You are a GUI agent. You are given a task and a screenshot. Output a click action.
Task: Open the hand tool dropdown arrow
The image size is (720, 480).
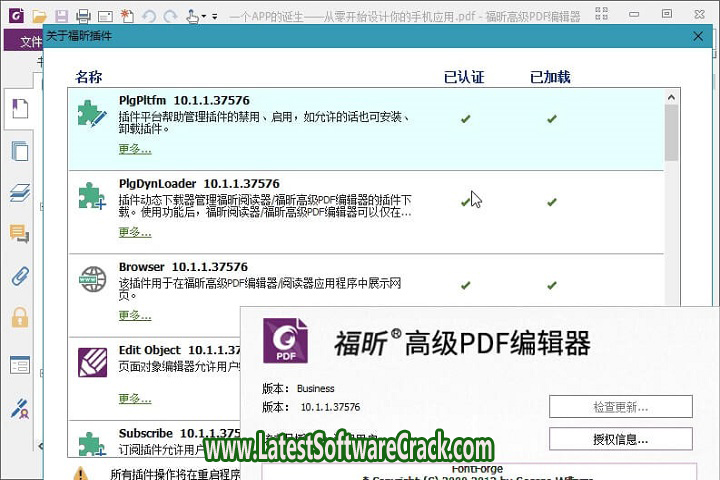[204, 17]
